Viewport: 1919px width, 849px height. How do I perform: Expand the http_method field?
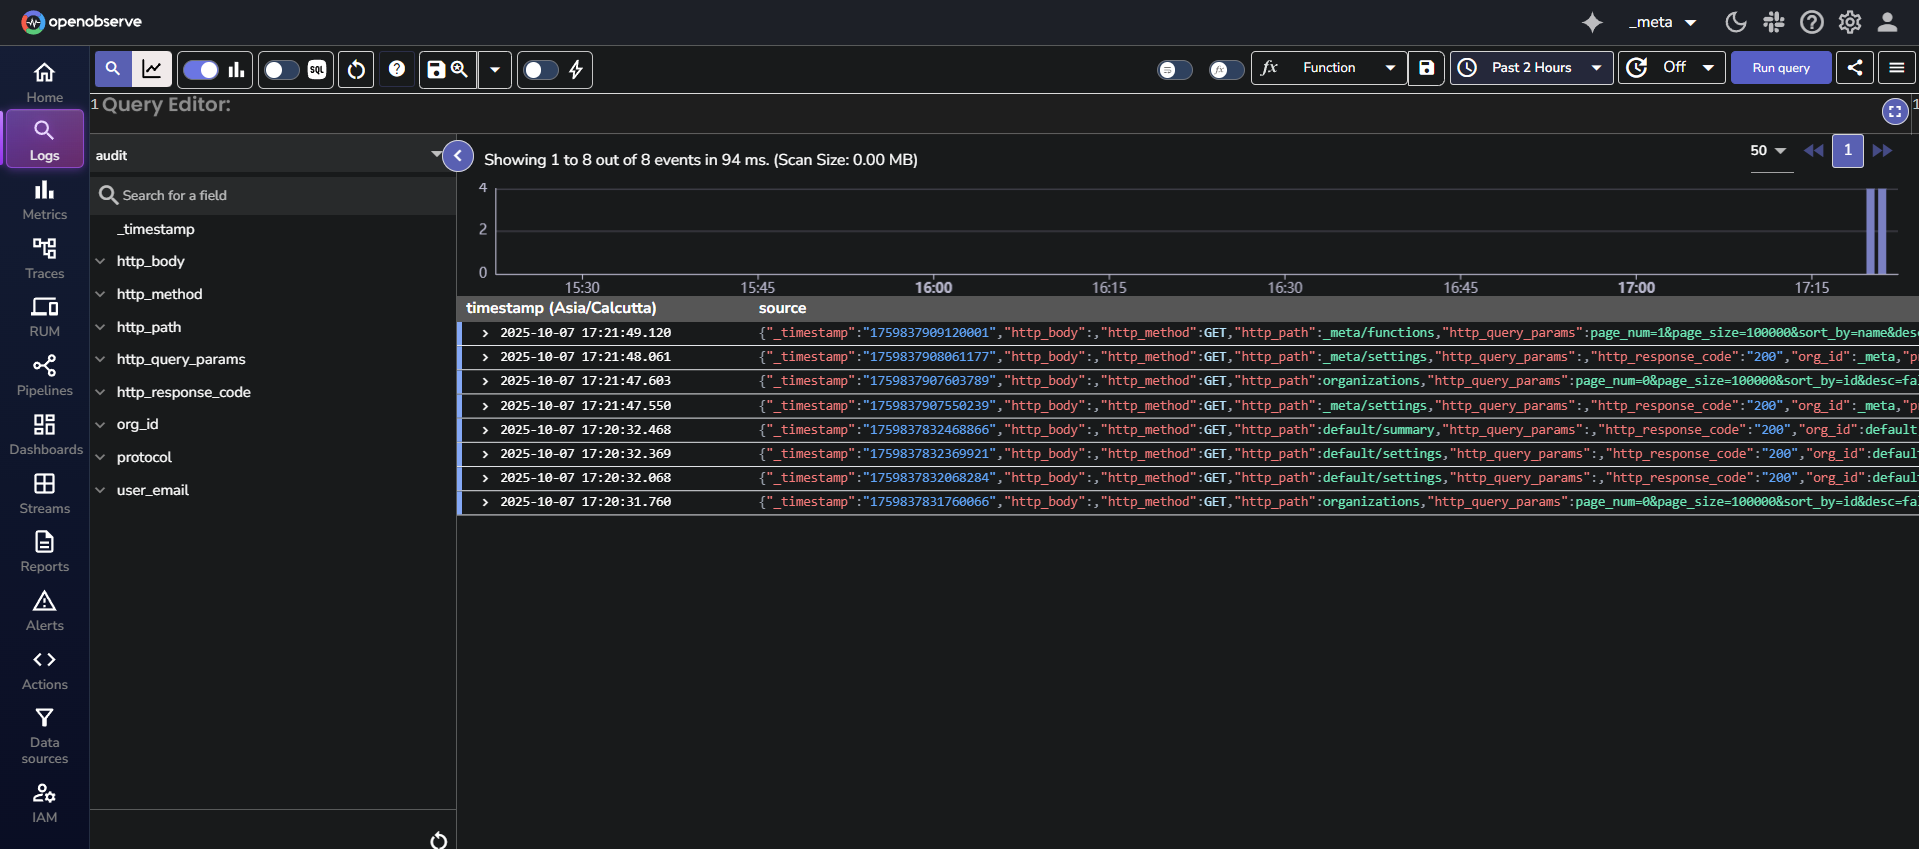[100, 294]
